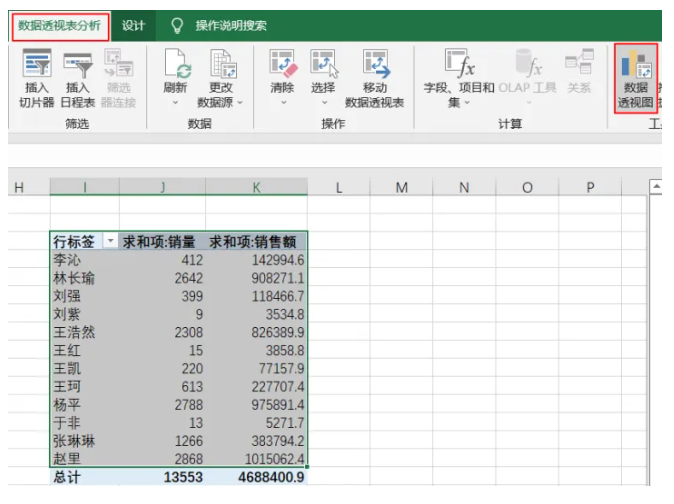Select column header P

coord(590,187)
